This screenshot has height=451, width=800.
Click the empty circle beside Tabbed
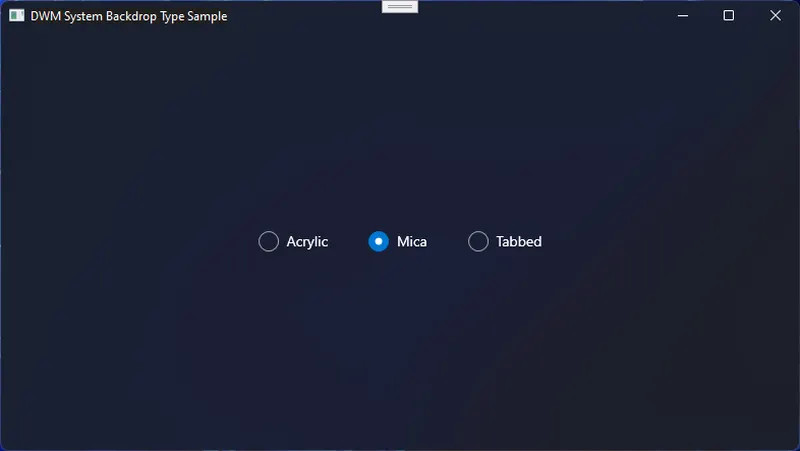[478, 241]
